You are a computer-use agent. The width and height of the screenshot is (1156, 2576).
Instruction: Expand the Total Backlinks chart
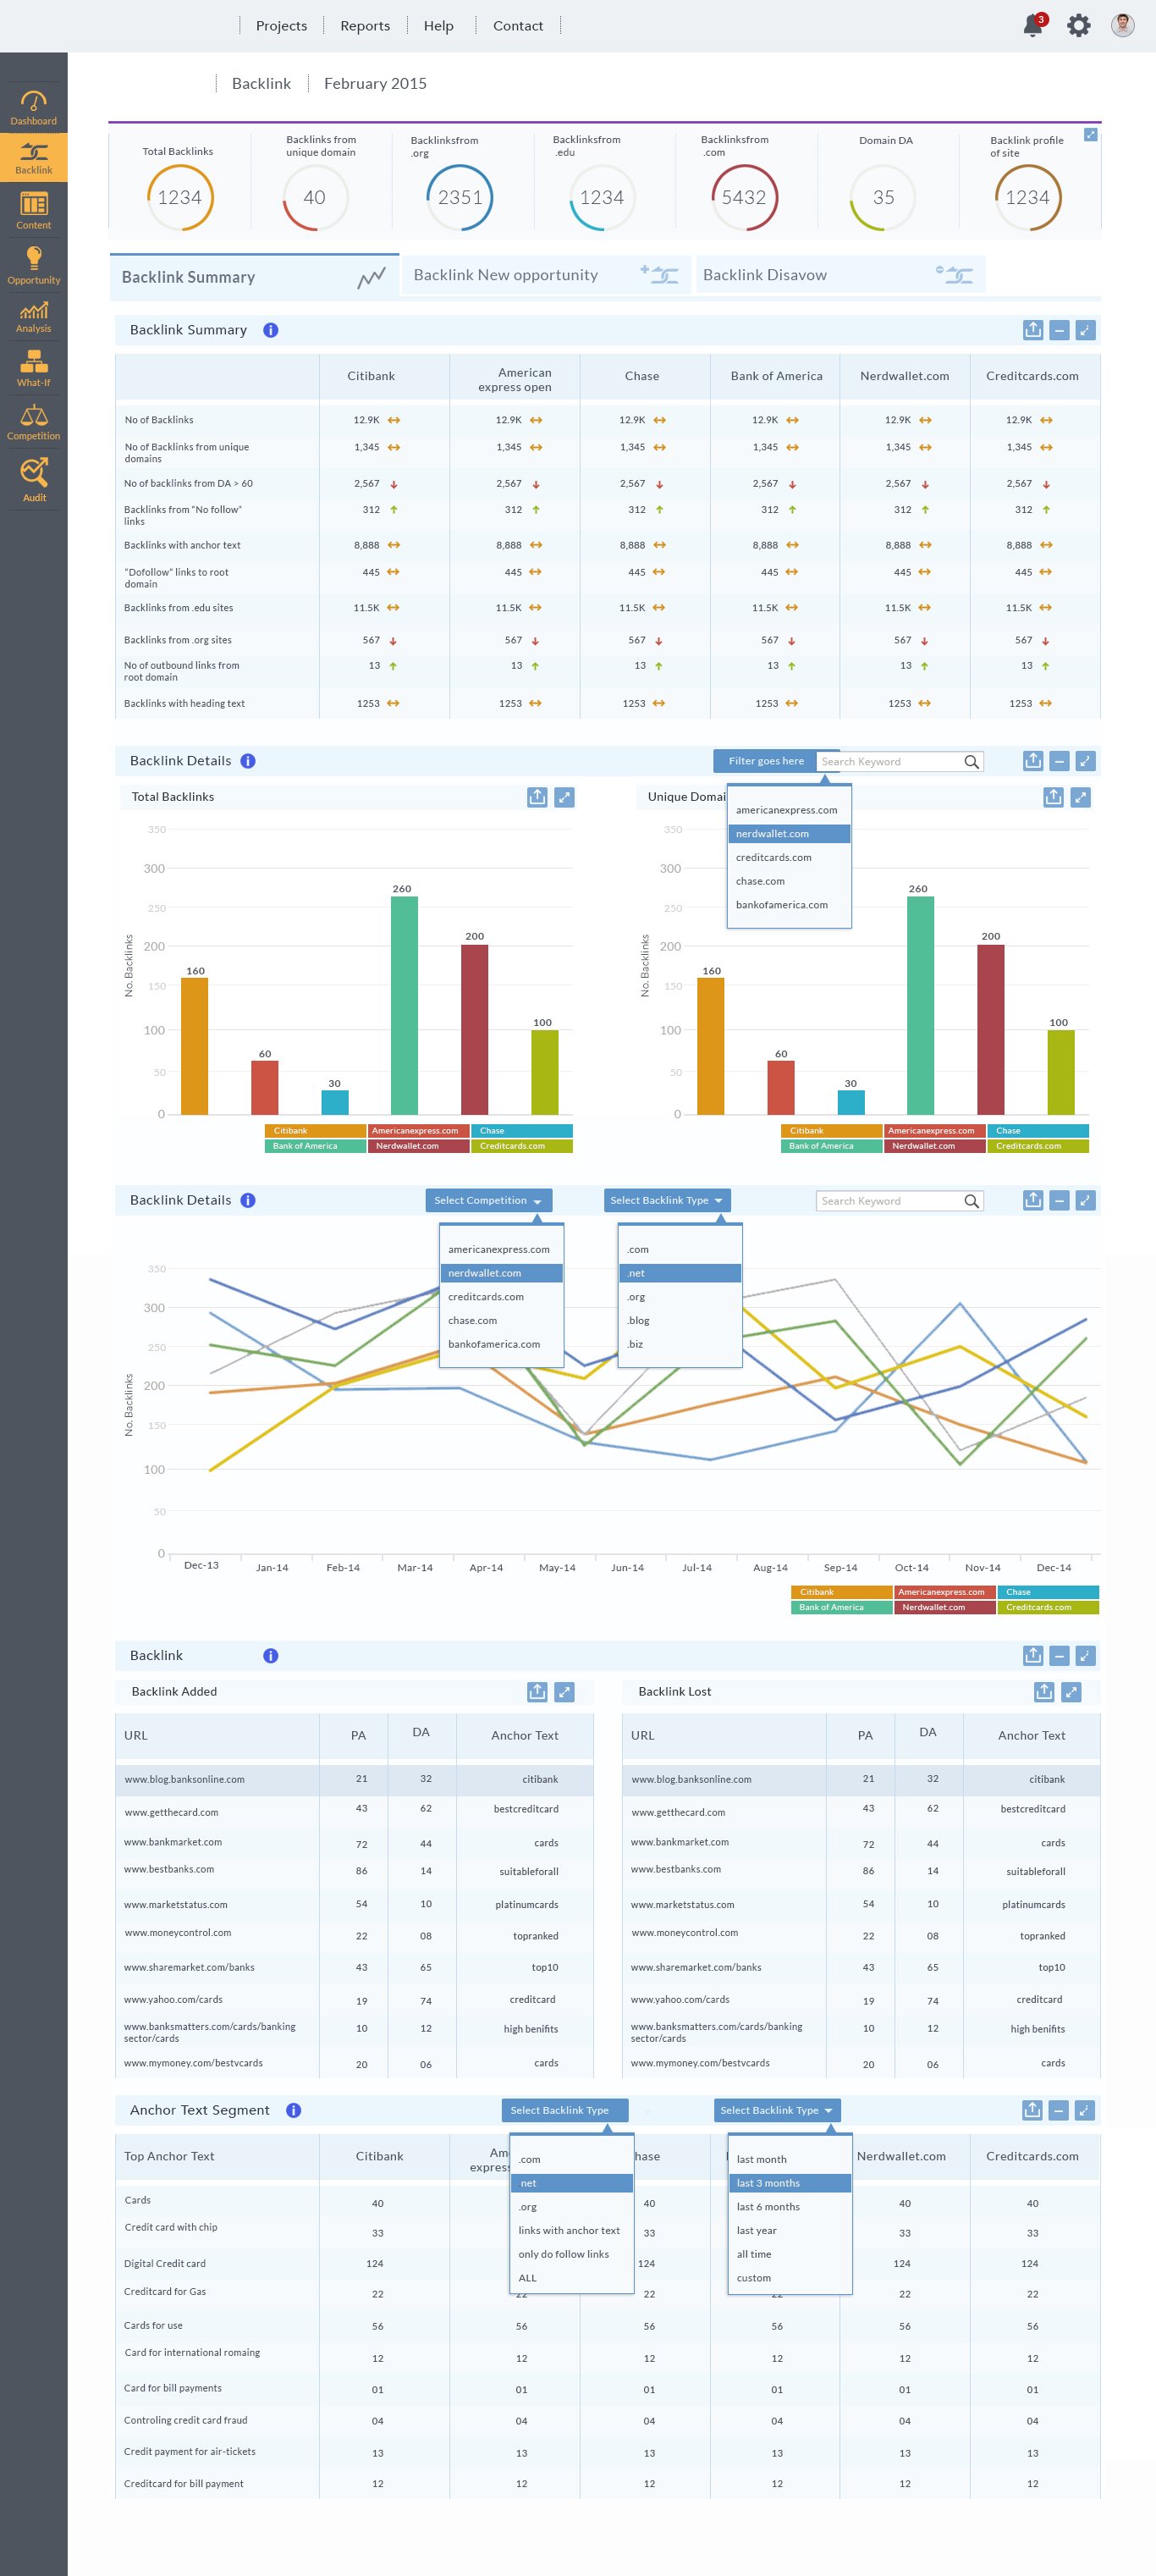pos(564,797)
